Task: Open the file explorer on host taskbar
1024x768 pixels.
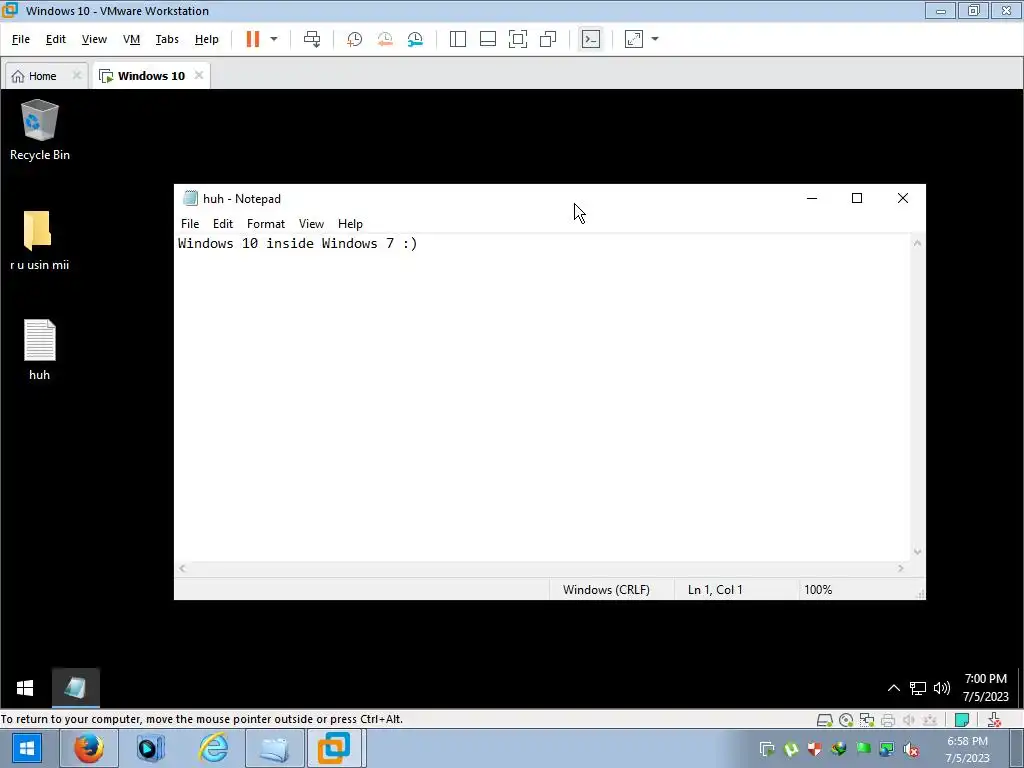Action: [x=274, y=748]
